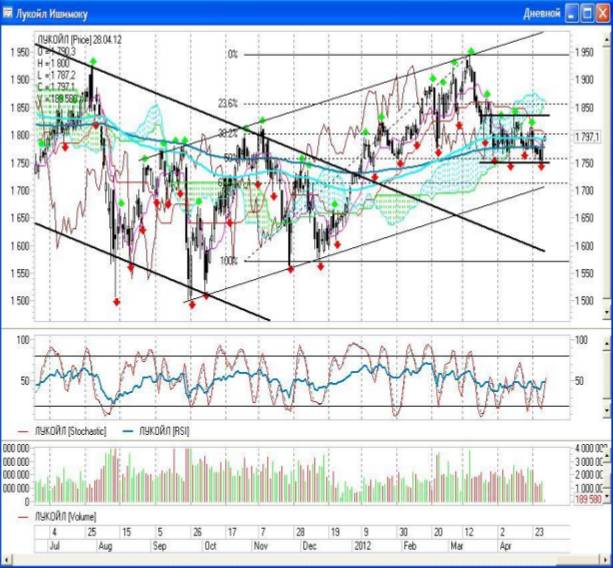Click the Volume panel scroll-down arrow
613x568 pixels.
click(x=607, y=496)
